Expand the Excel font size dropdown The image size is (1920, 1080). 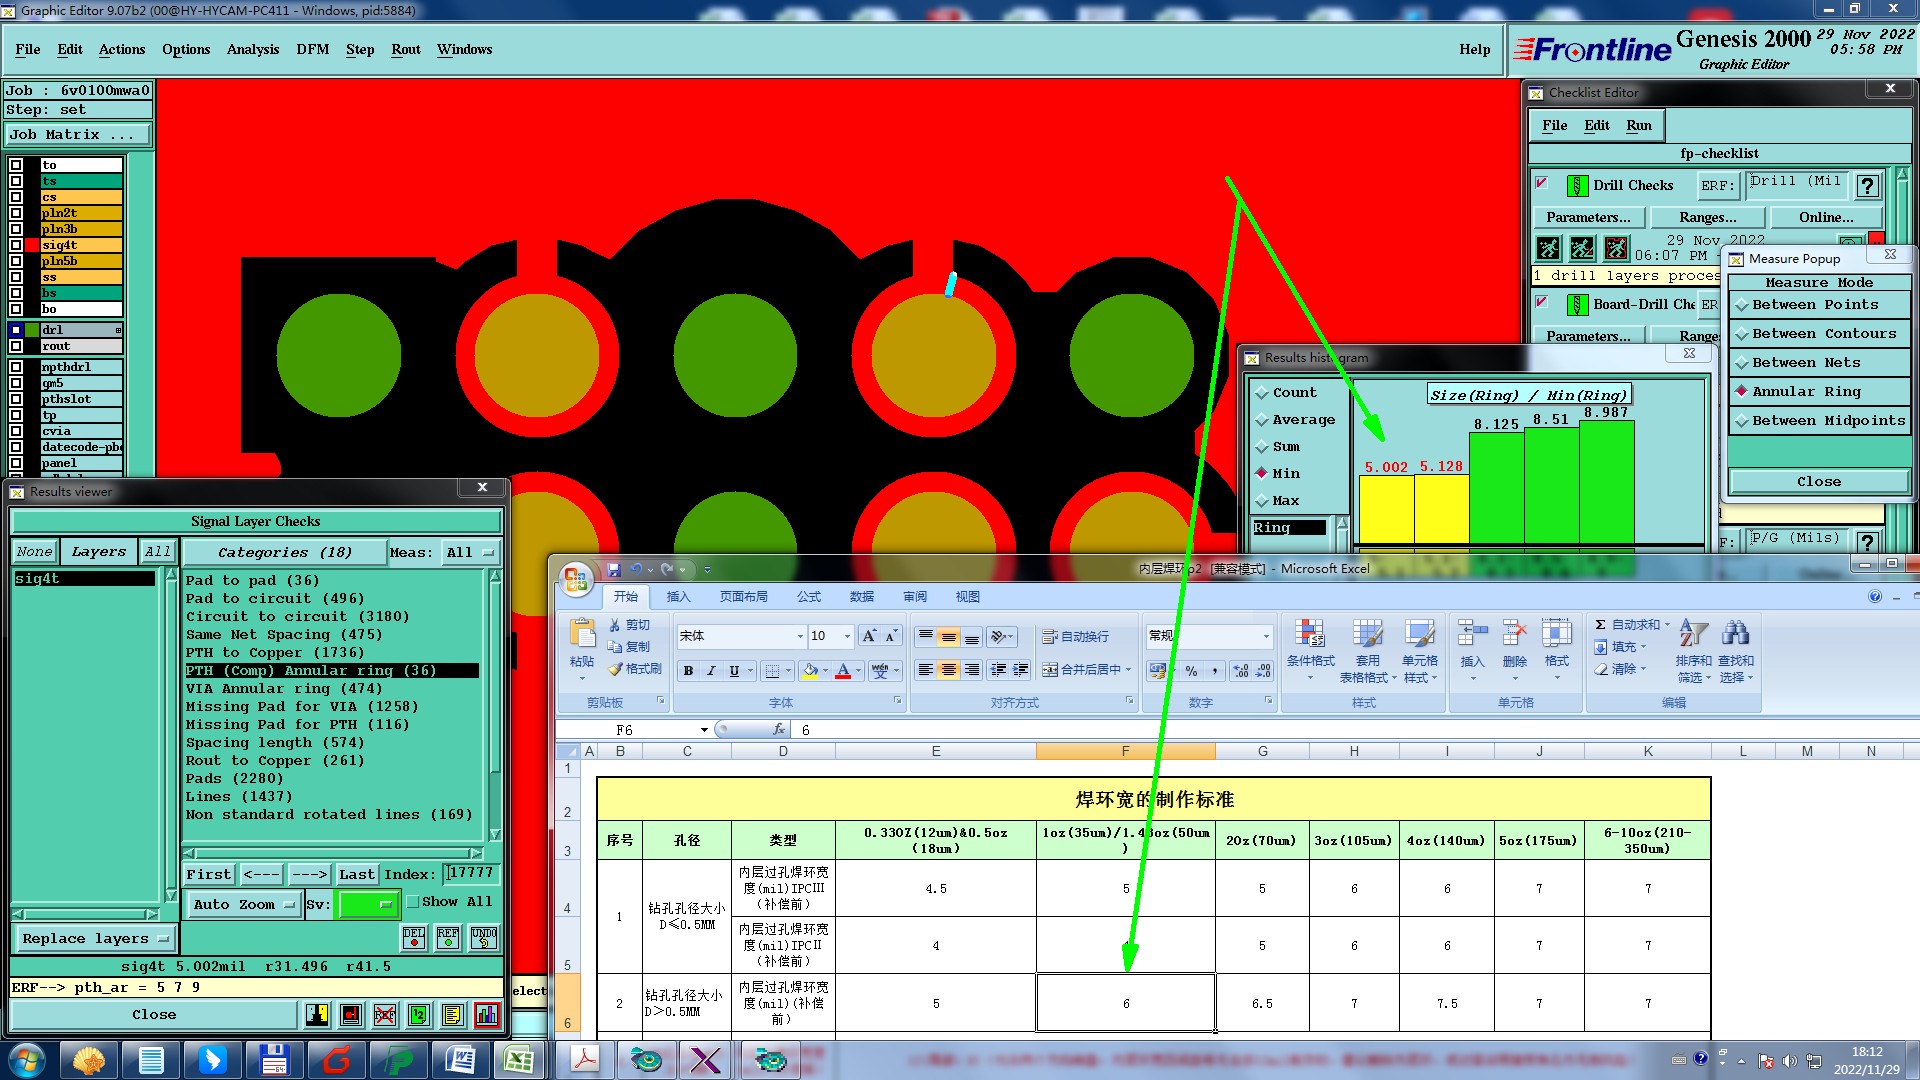tap(847, 636)
